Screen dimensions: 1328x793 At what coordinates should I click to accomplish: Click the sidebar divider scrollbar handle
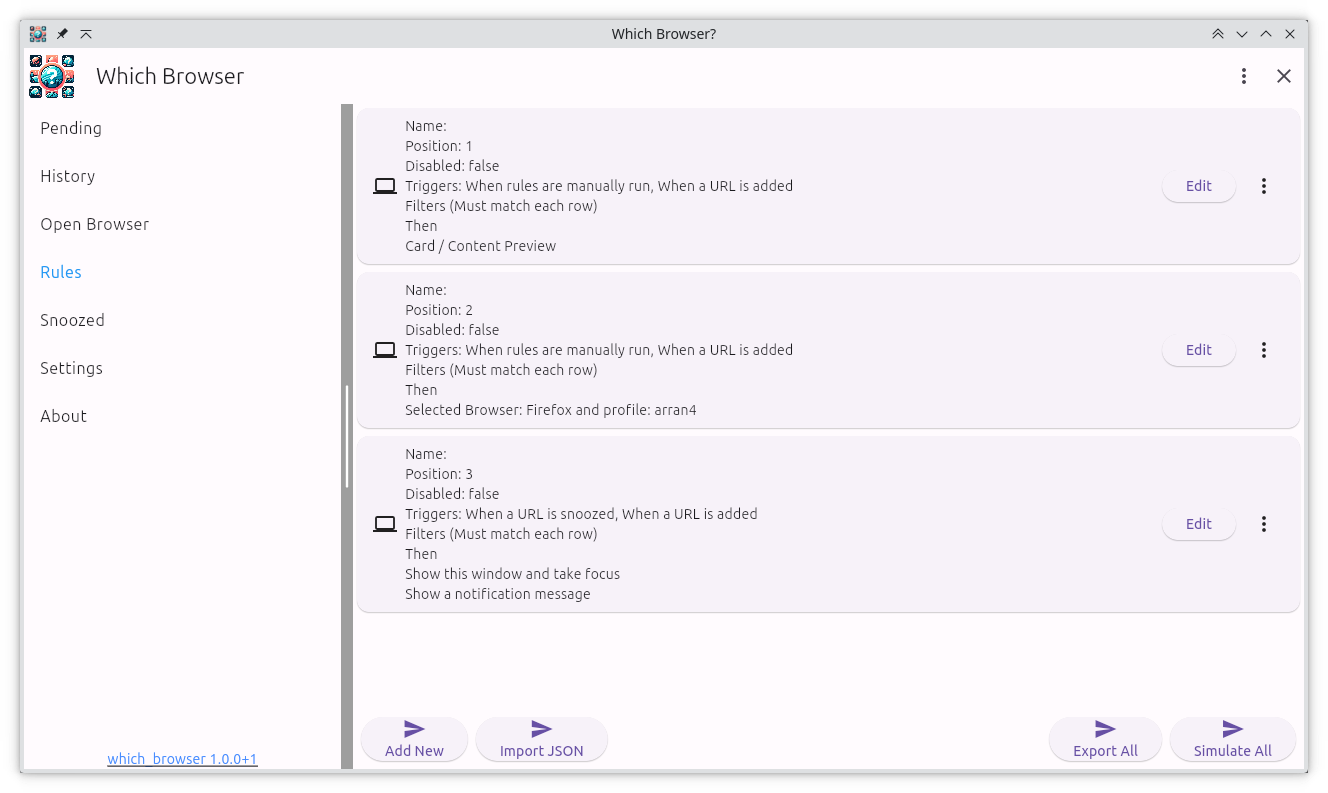click(347, 436)
